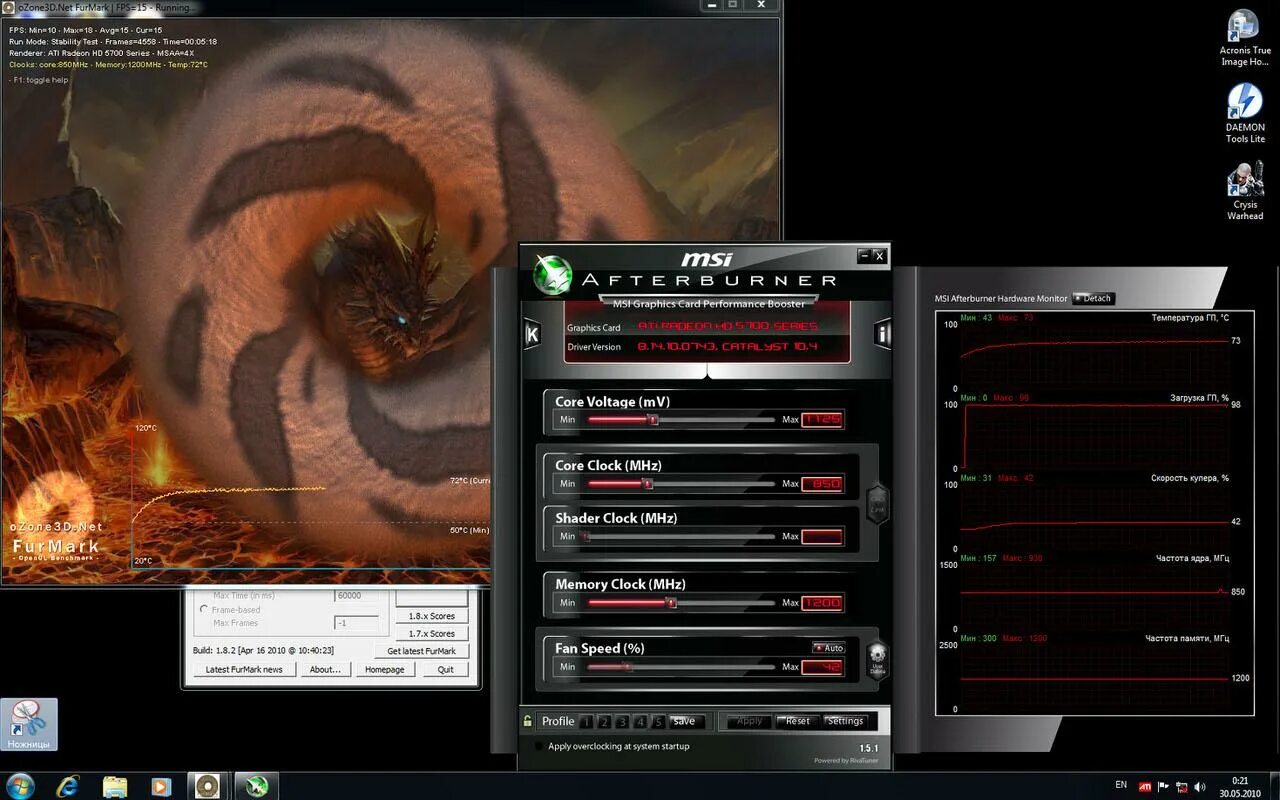Click the User Define fan icon button
This screenshot has height=800, width=1280.
[x=877, y=659]
